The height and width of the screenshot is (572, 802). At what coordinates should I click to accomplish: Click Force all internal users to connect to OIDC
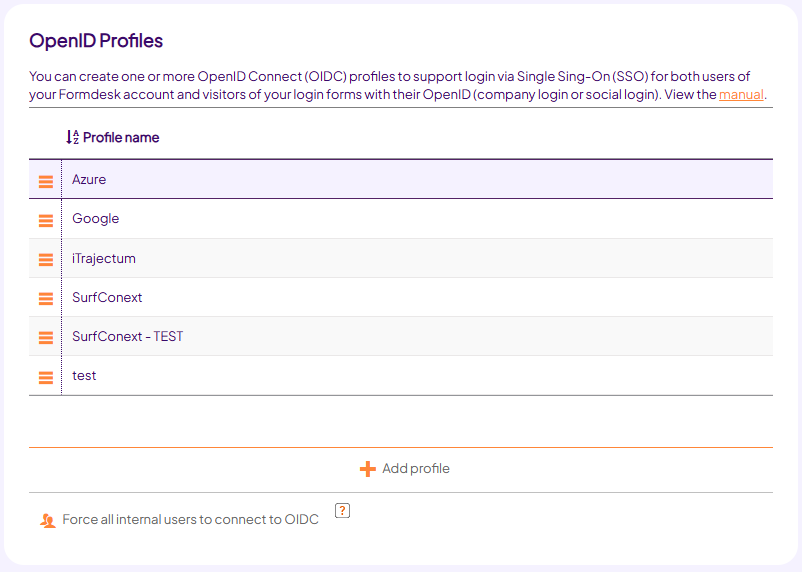point(190,519)
